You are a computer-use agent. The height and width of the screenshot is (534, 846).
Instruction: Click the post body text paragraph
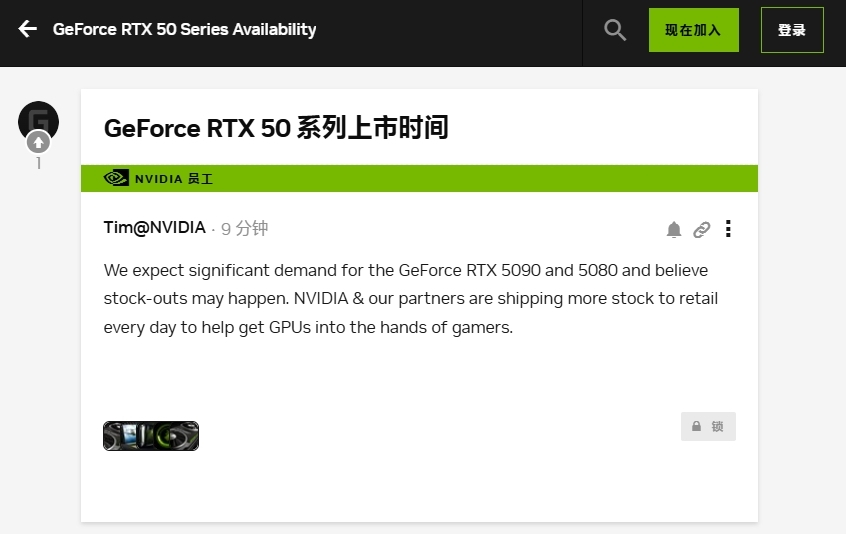tap(410, 298)
